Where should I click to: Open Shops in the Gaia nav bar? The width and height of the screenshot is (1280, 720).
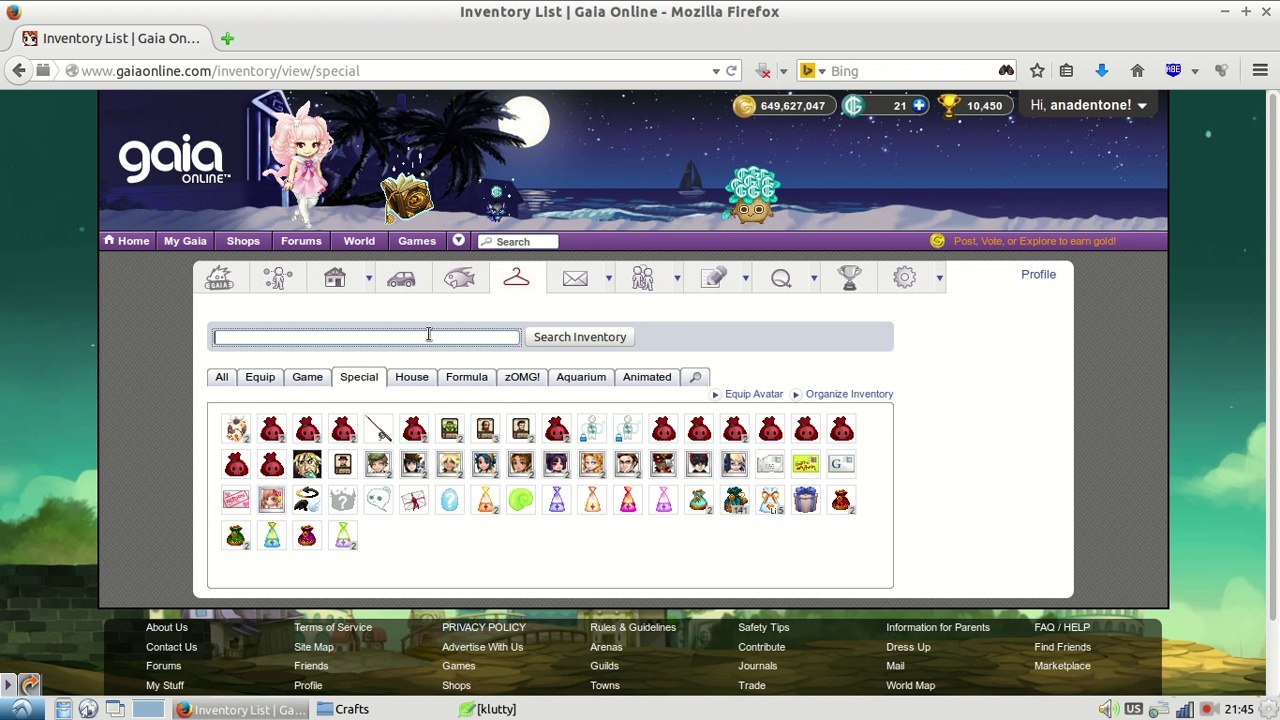(x=243, y=241)
